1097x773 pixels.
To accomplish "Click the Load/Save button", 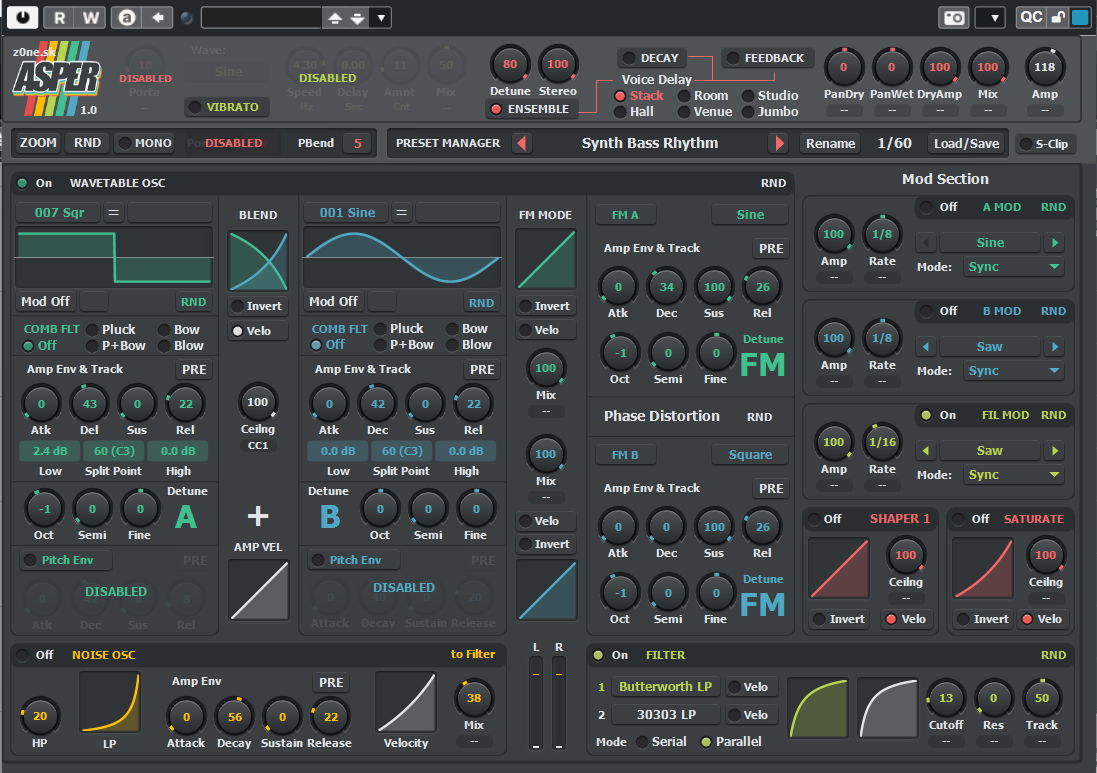I will click(966, 143).
